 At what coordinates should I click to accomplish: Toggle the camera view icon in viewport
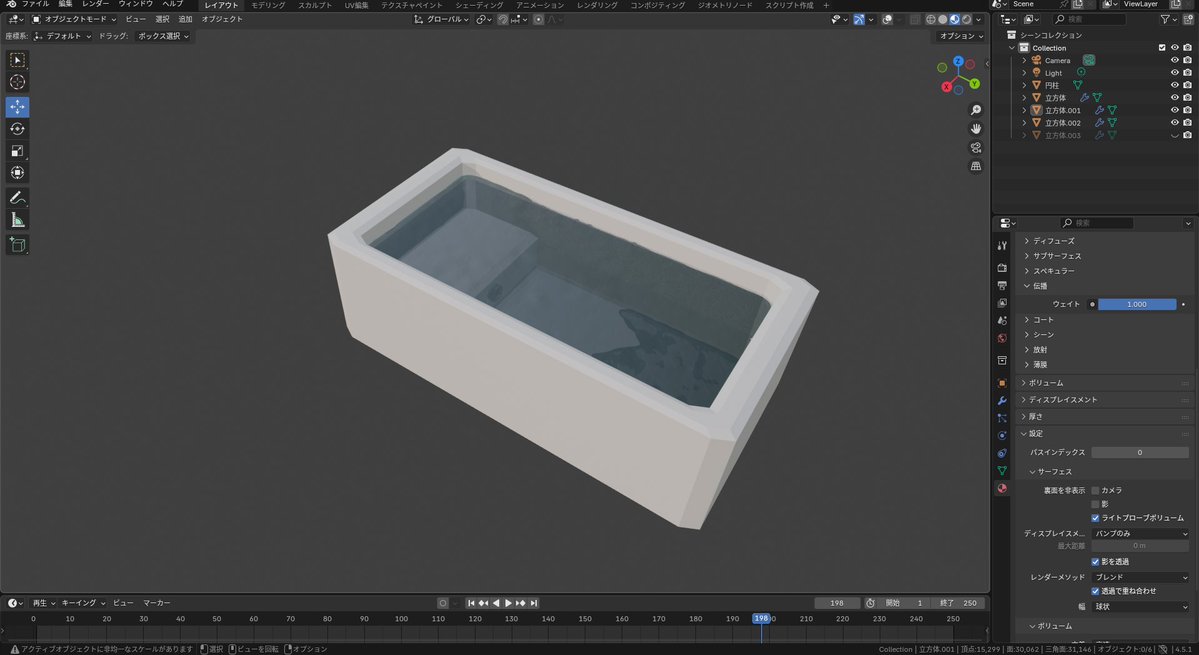(x=976, y=148)
